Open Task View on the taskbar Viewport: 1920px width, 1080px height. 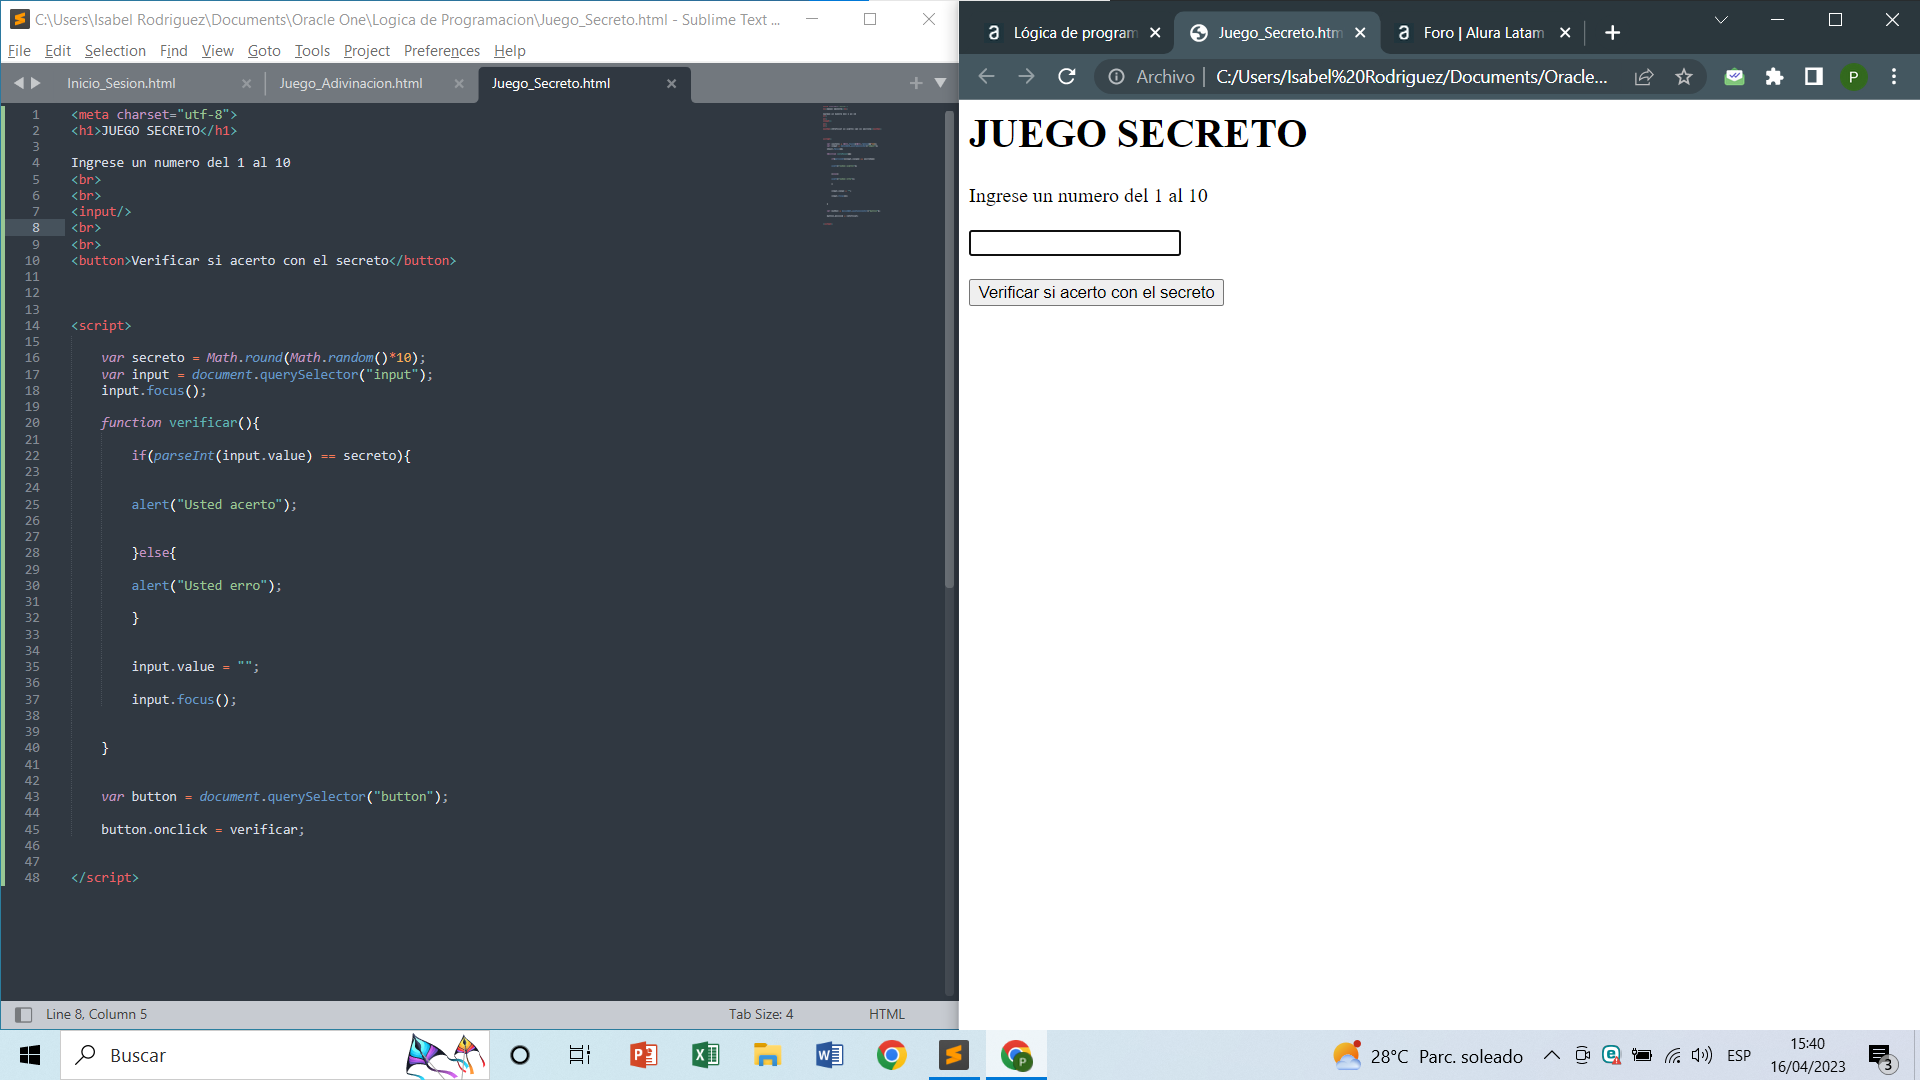click(580, 1055)
